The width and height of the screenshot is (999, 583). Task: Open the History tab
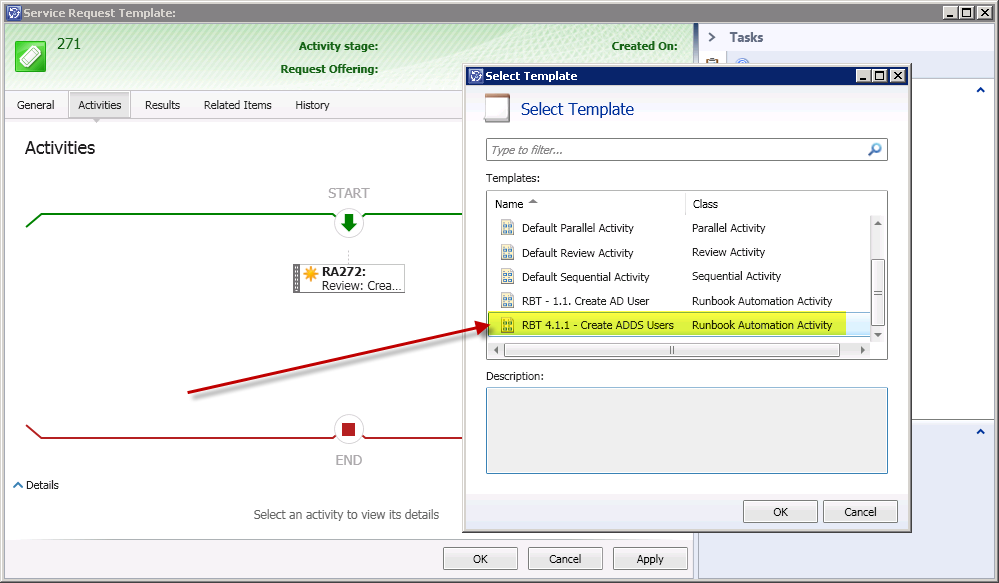click(312, 105)
